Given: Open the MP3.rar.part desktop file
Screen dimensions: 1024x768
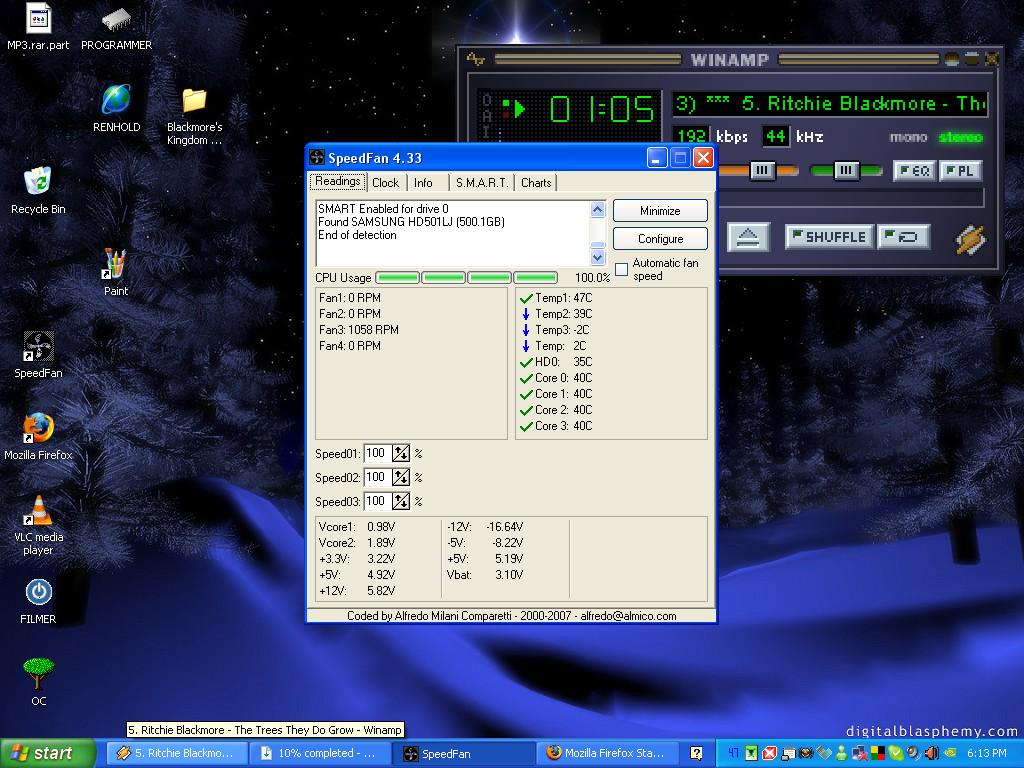Looking at the screenshot, I should pos(38,27).
